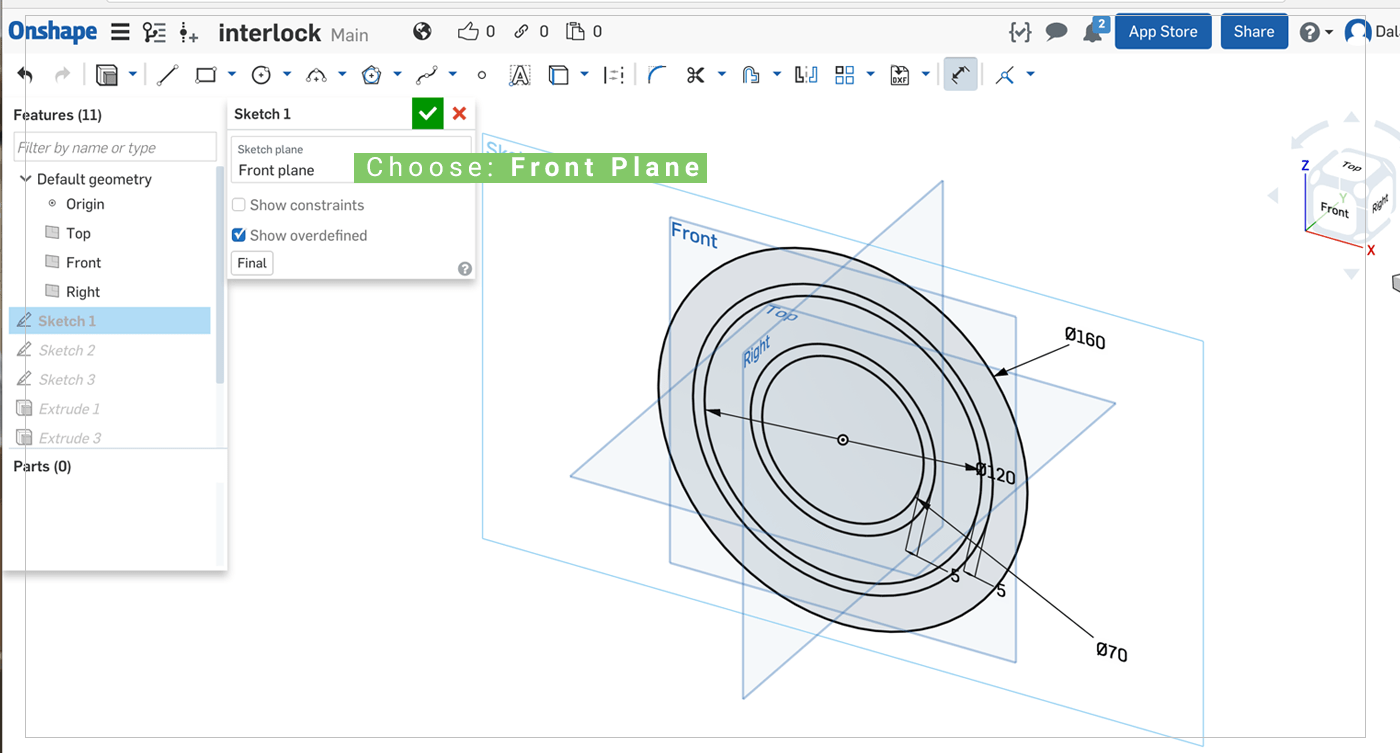Click the Undo arrow in toolbar
This screenshot has height=753, width=1400.
point(25,75)
